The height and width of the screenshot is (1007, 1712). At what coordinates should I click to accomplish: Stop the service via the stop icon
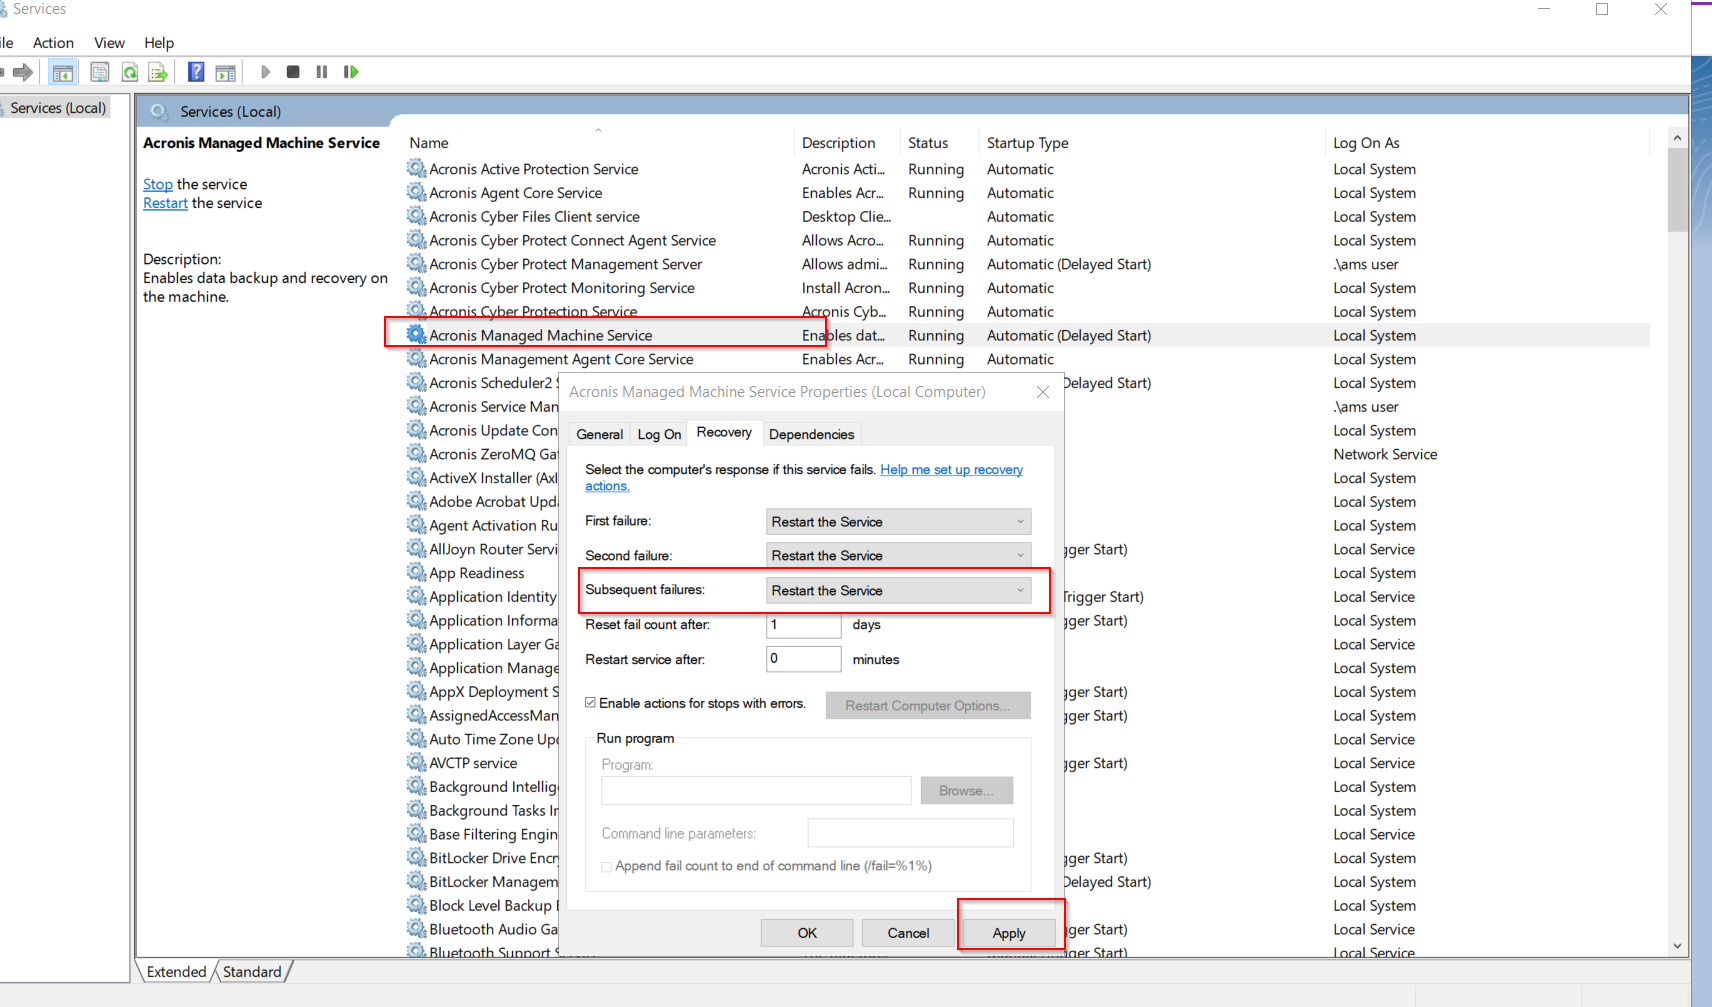tap(293, 71)
